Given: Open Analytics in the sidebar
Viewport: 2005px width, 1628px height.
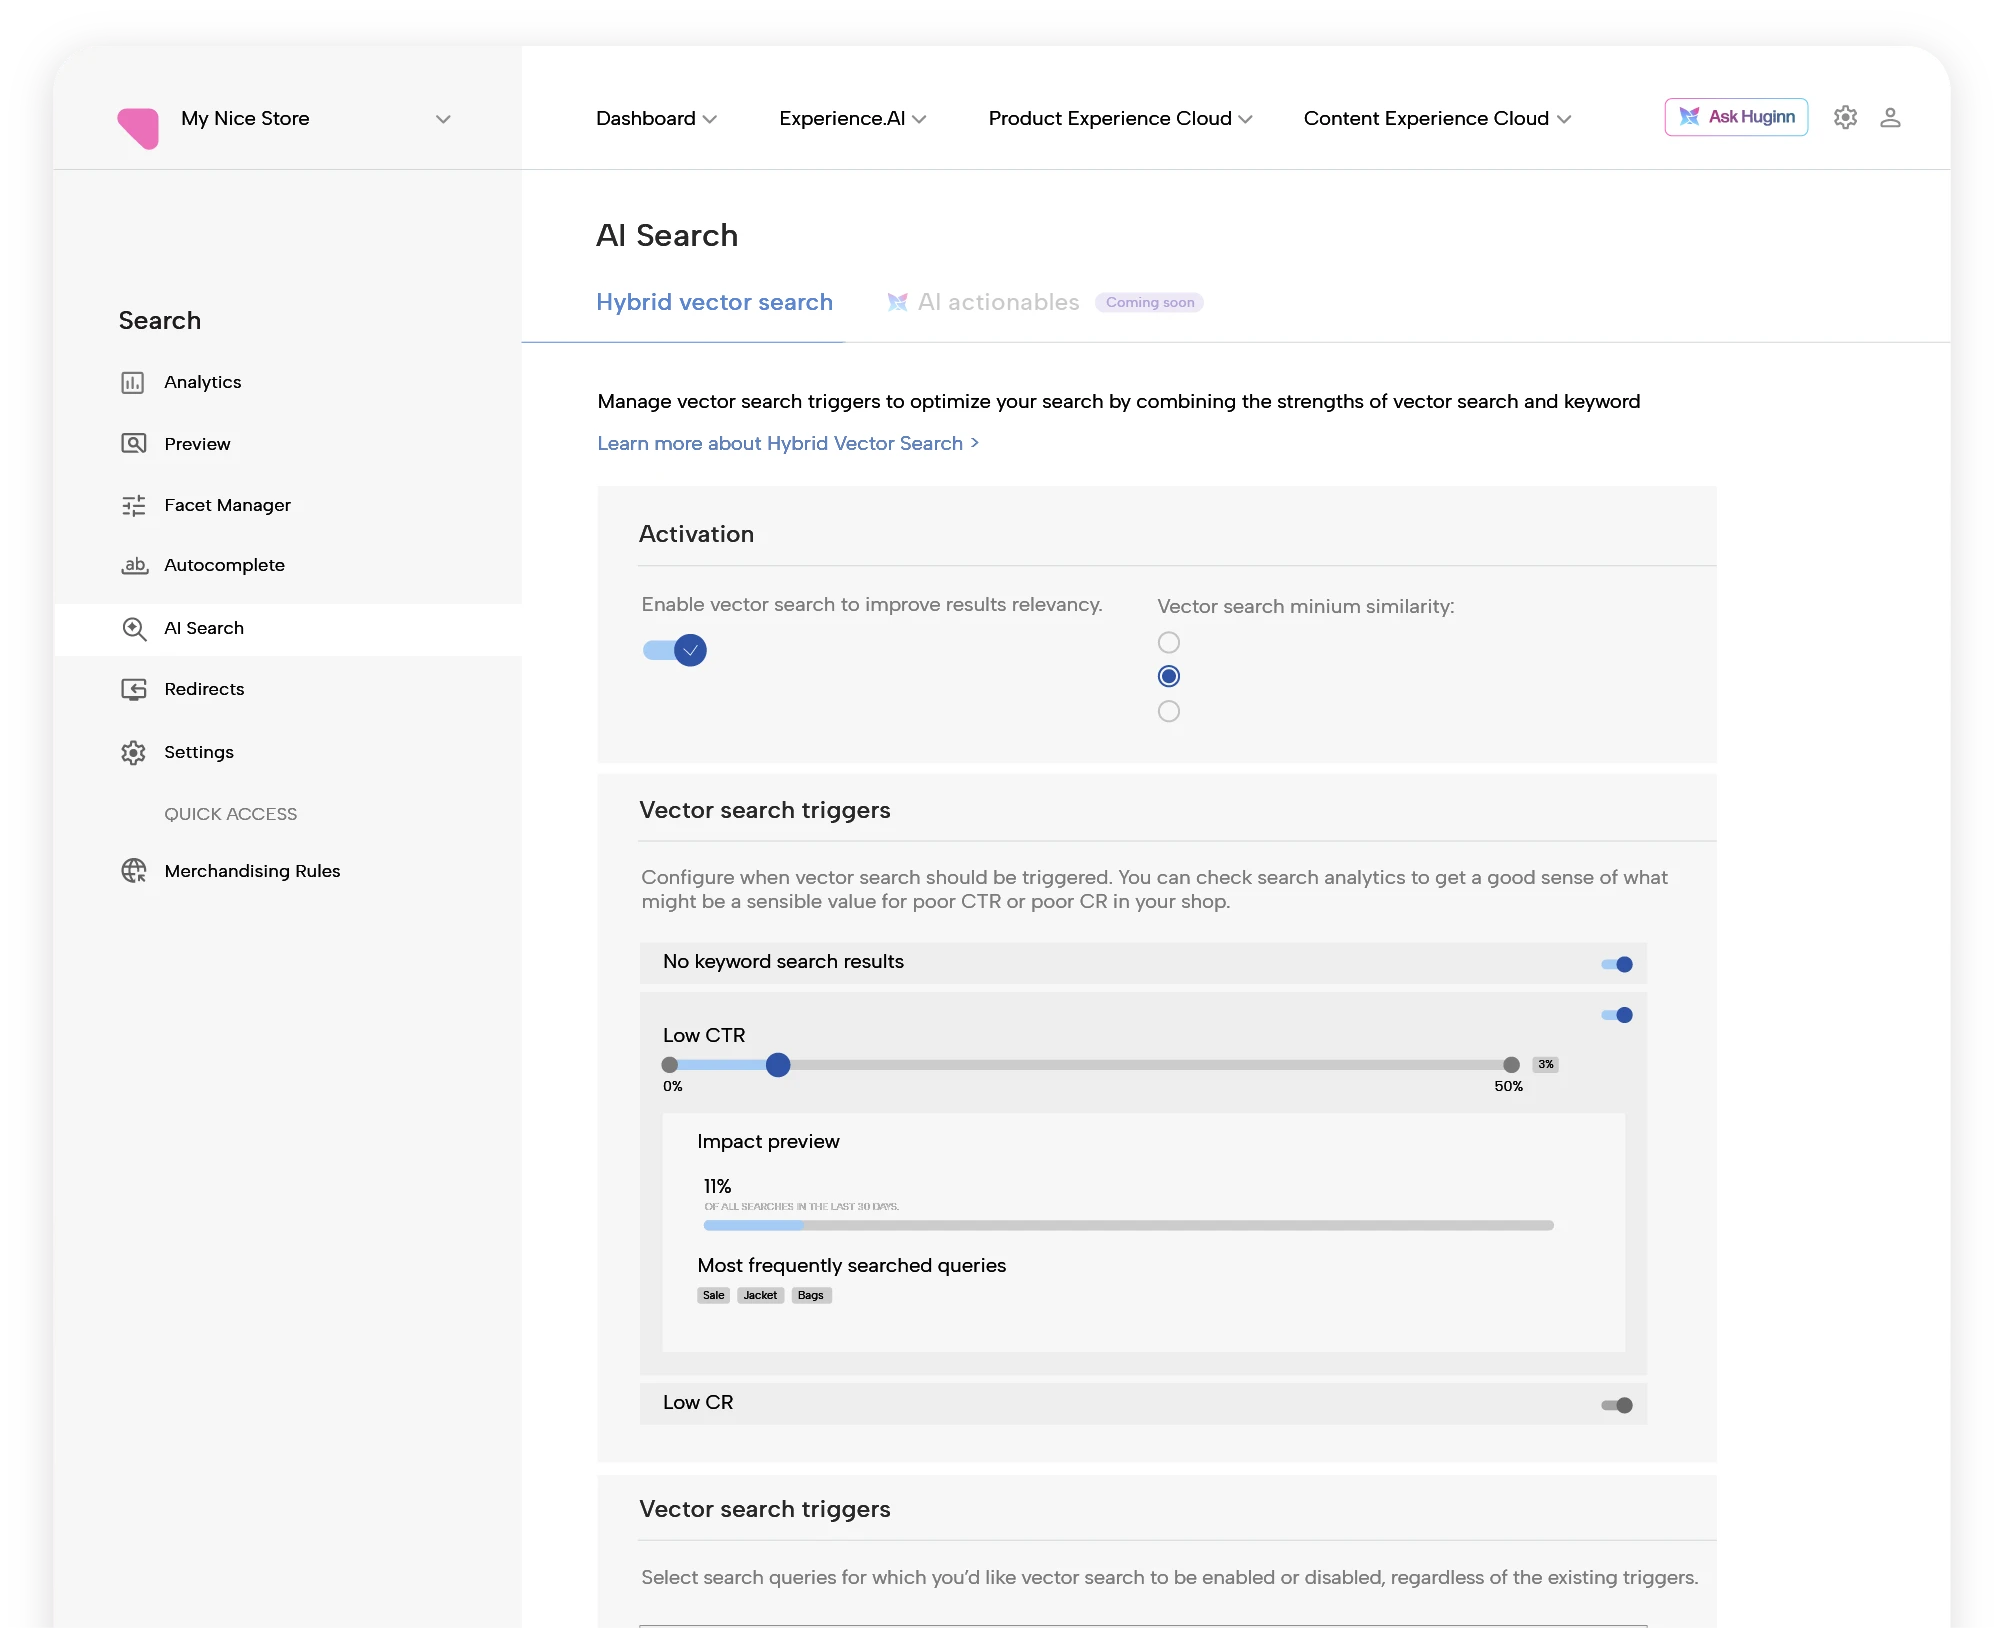Looking at the screenshot, I should tap(203, 382).
